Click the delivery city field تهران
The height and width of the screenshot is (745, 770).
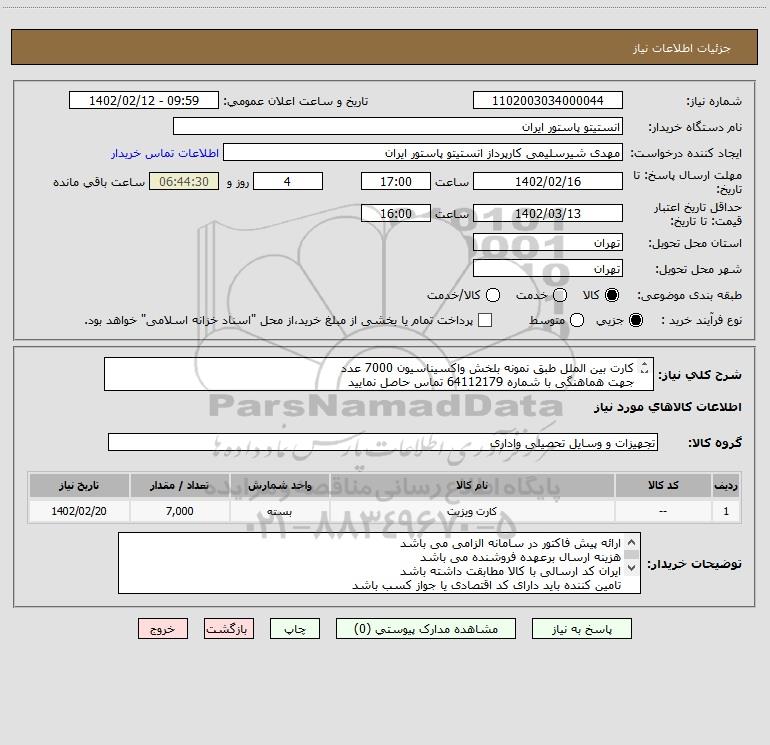click(x=548, y=269)
